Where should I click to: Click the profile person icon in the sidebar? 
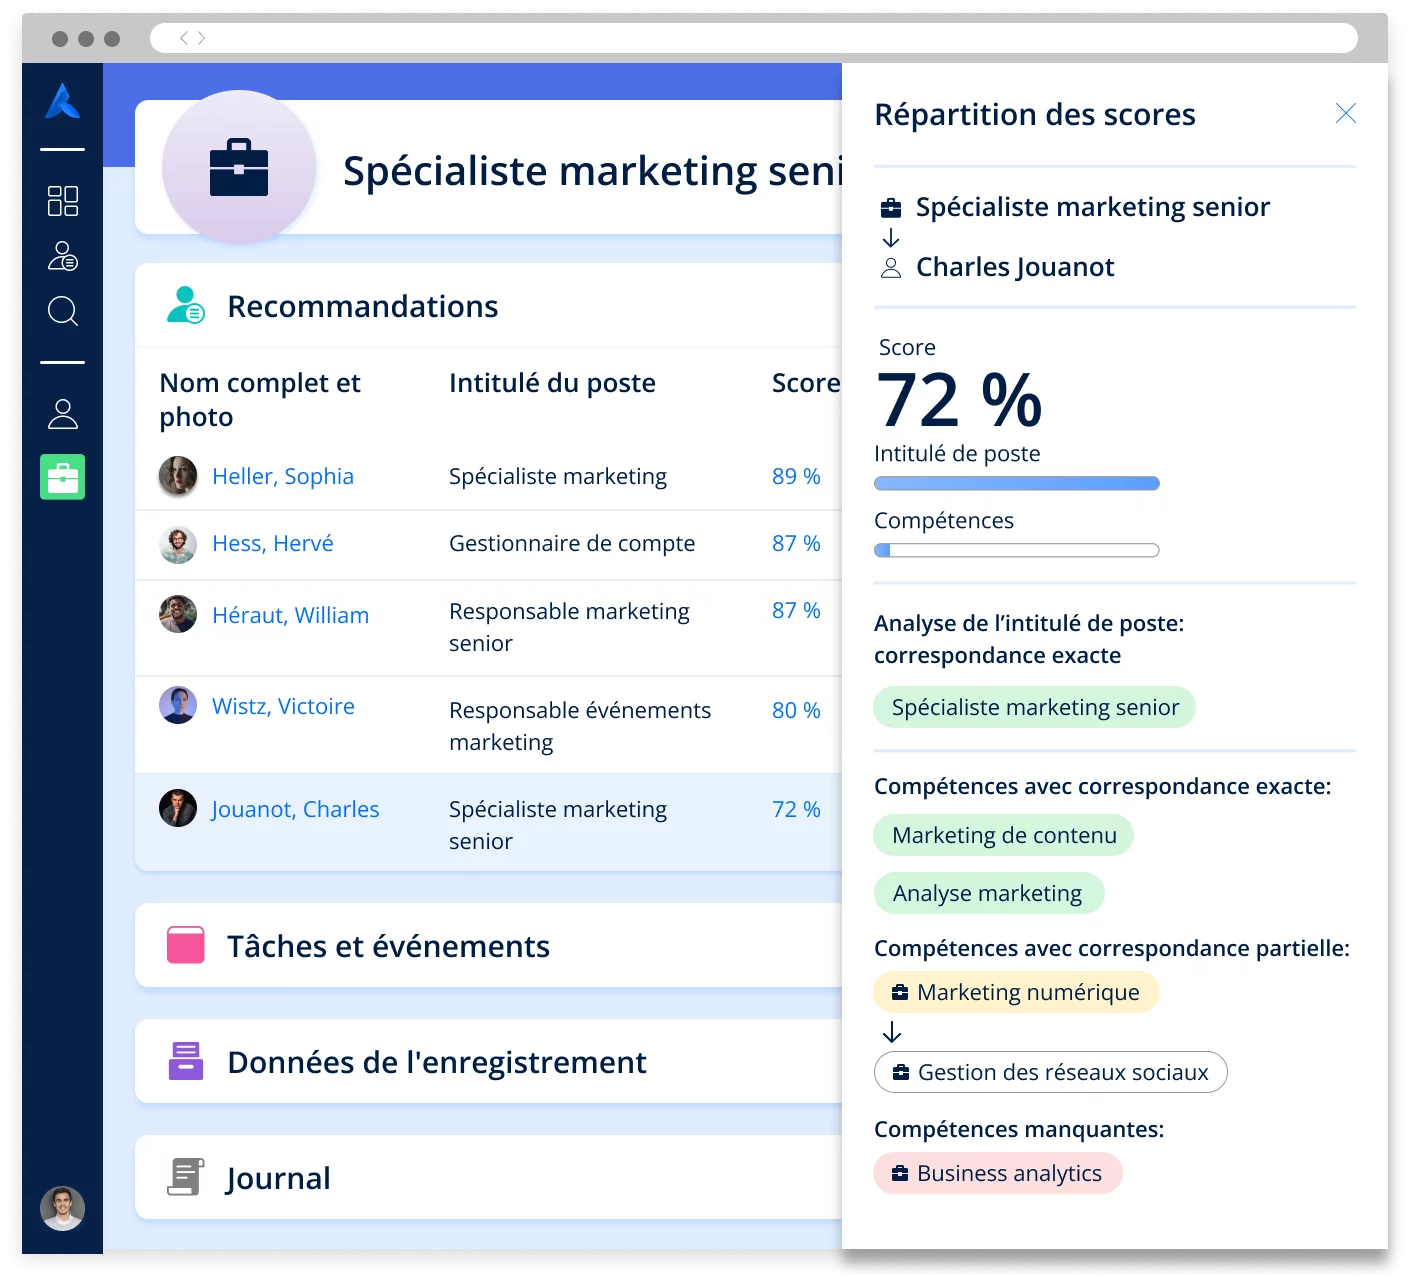point(62,413)
